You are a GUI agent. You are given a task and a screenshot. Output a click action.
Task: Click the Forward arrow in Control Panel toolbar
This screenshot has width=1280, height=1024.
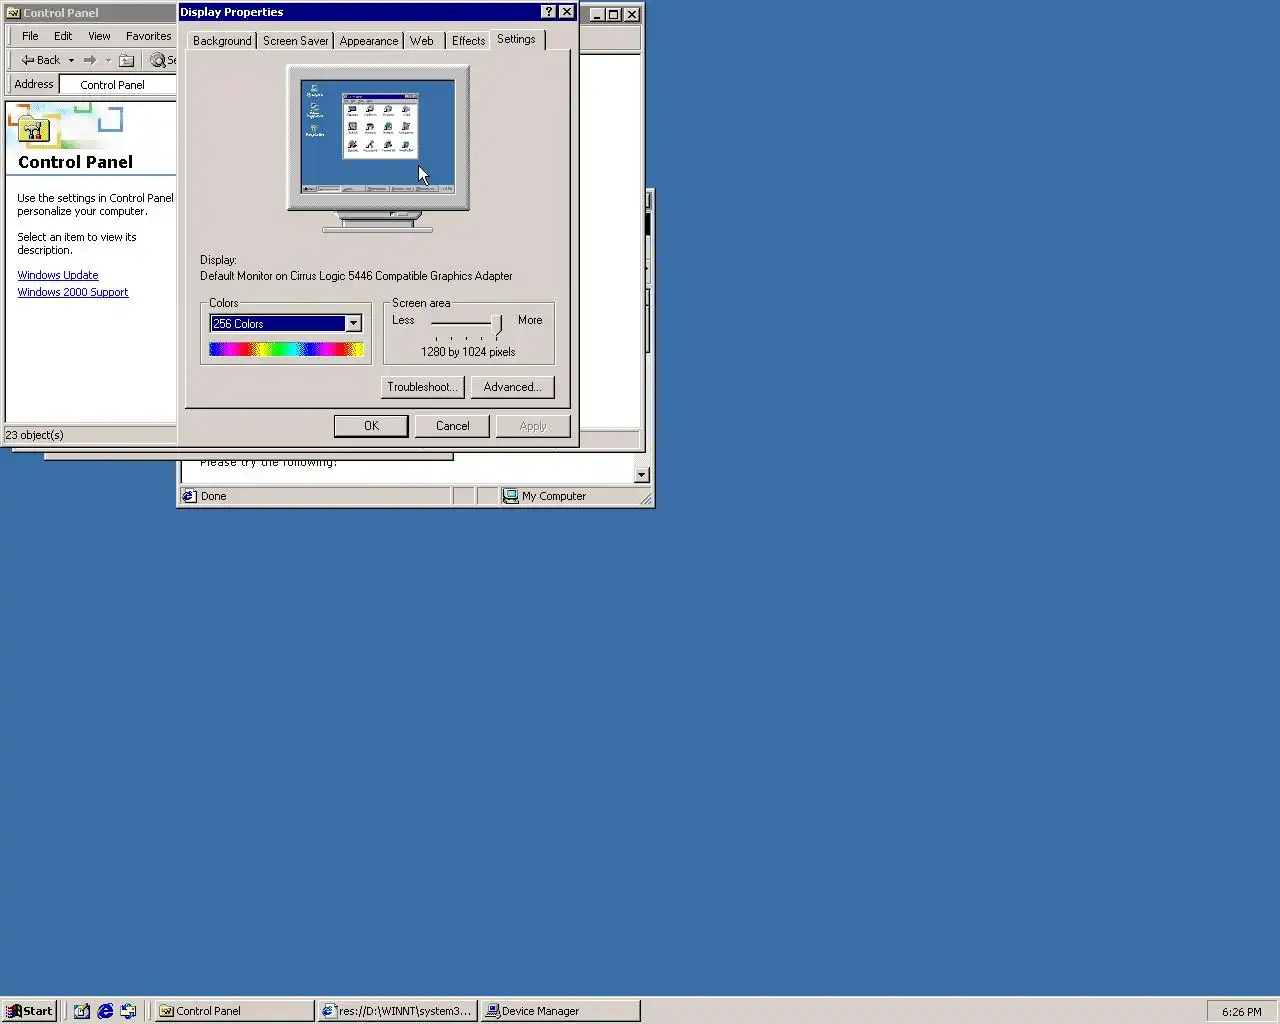tap(90, 60)
